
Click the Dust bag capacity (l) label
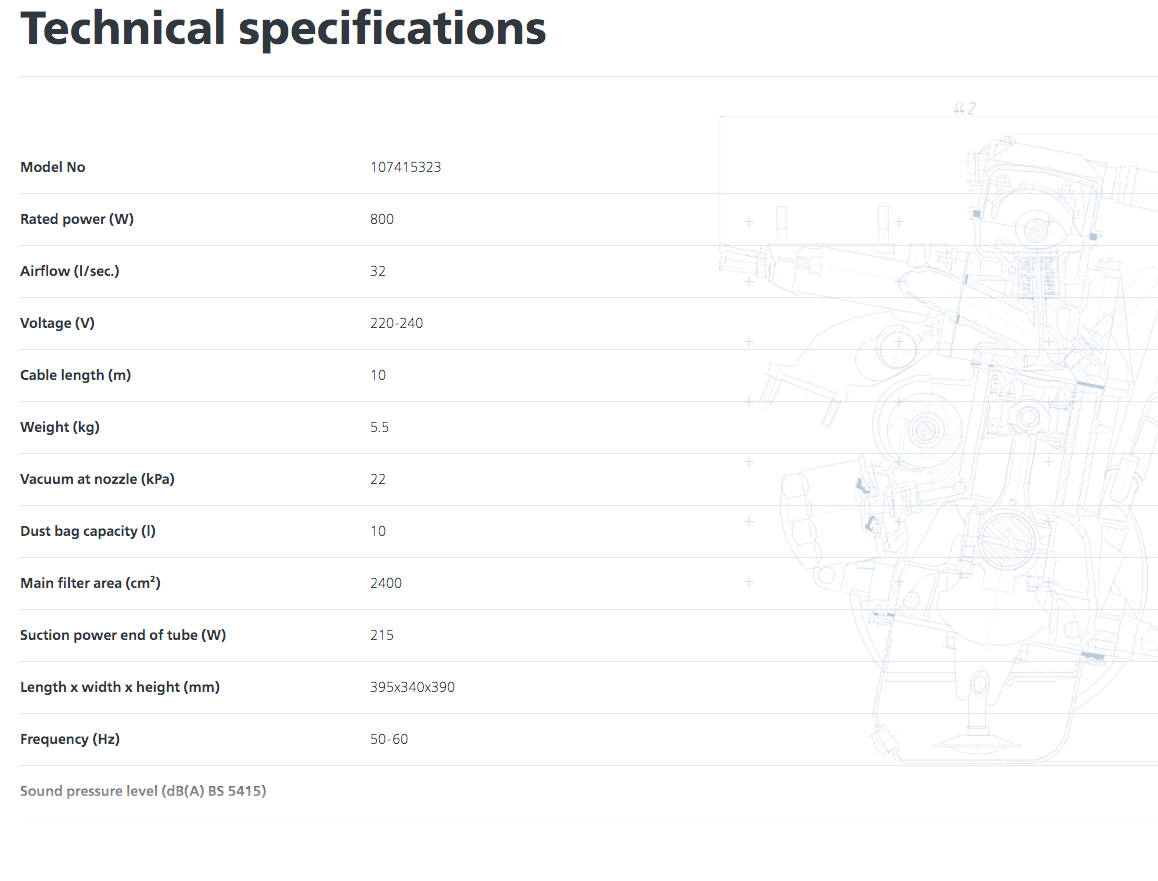click(88, 531)
